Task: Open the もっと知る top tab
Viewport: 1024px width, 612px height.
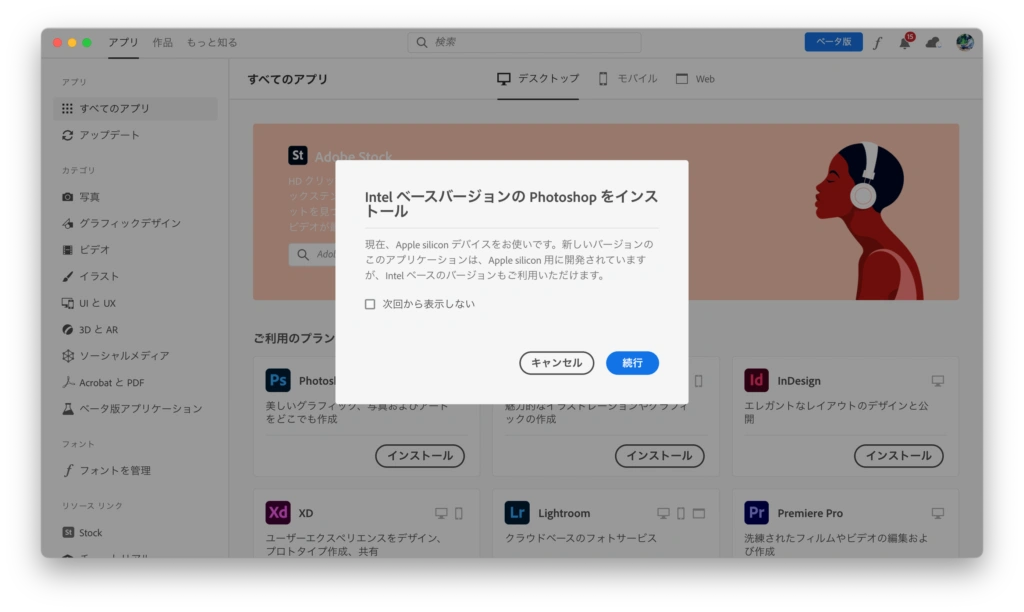Action: (x=212, y=42)
